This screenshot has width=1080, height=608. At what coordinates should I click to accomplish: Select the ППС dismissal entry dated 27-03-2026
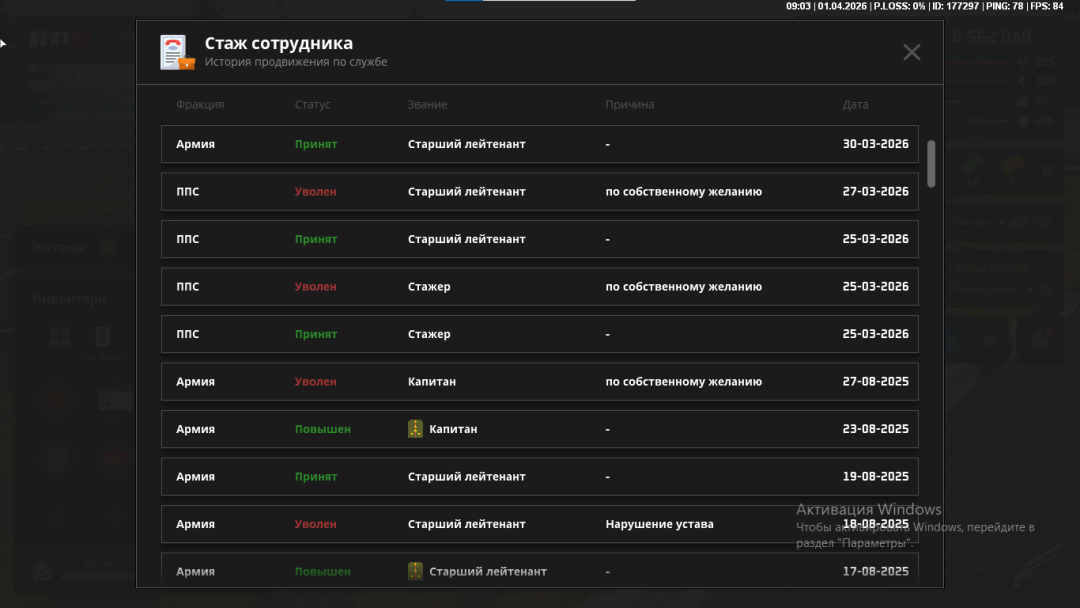point(539,192)
